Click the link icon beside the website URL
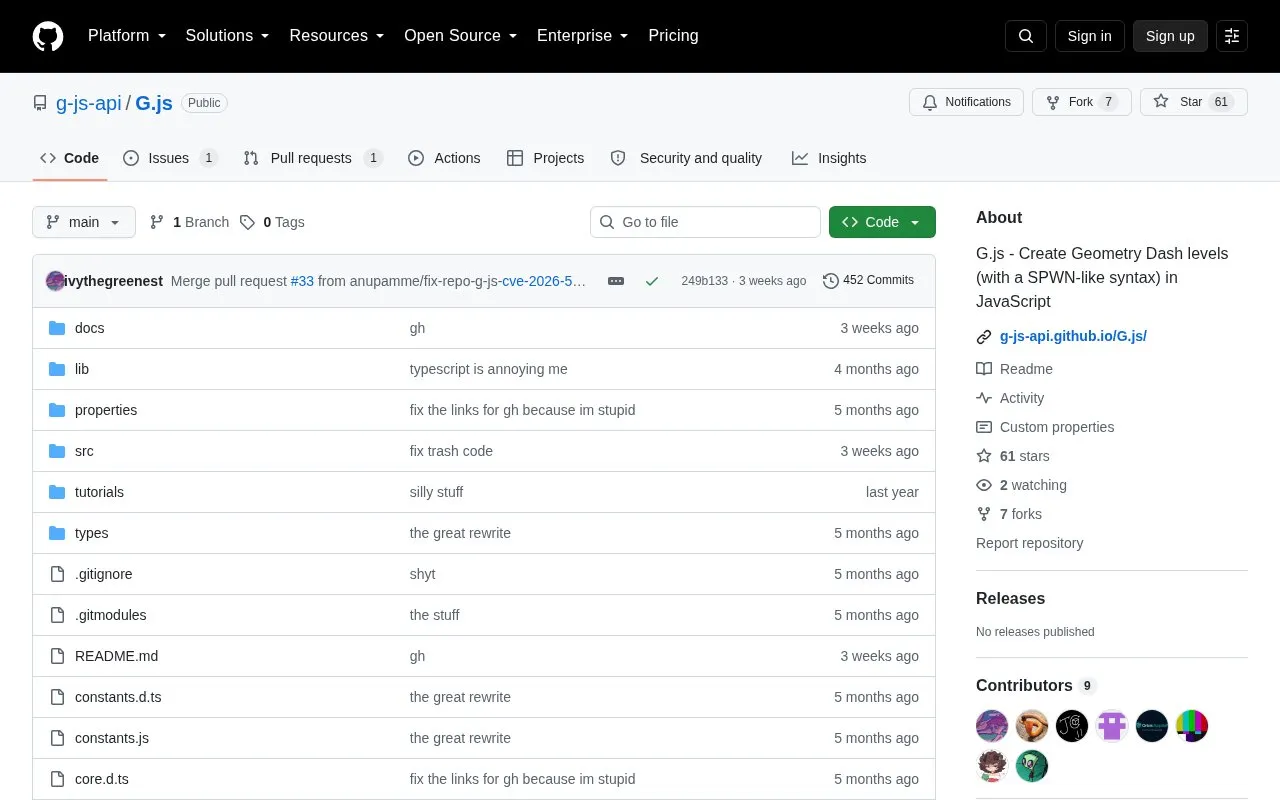1280x800 pixels. point(984,337)
